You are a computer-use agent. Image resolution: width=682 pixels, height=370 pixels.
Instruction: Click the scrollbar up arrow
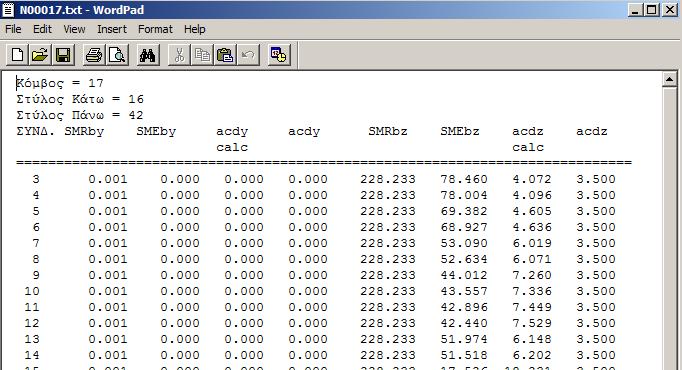(x=669, y=80)
